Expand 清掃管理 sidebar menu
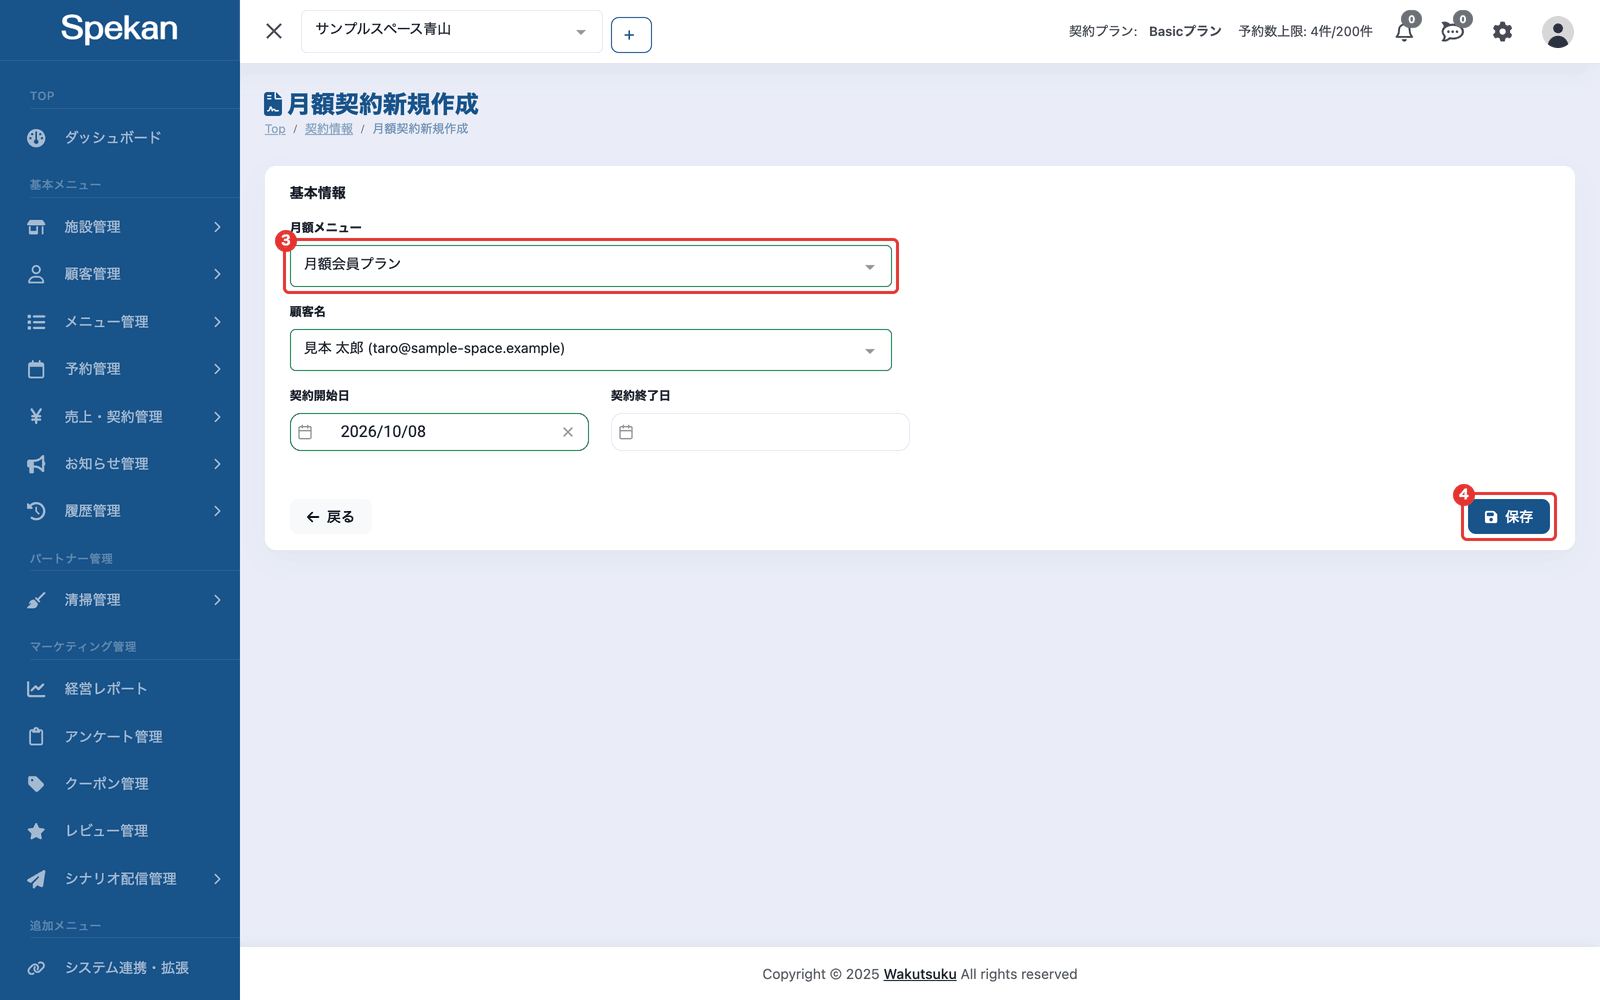Viewport: 1600px width, 1000px height. [x=120, y=600]
